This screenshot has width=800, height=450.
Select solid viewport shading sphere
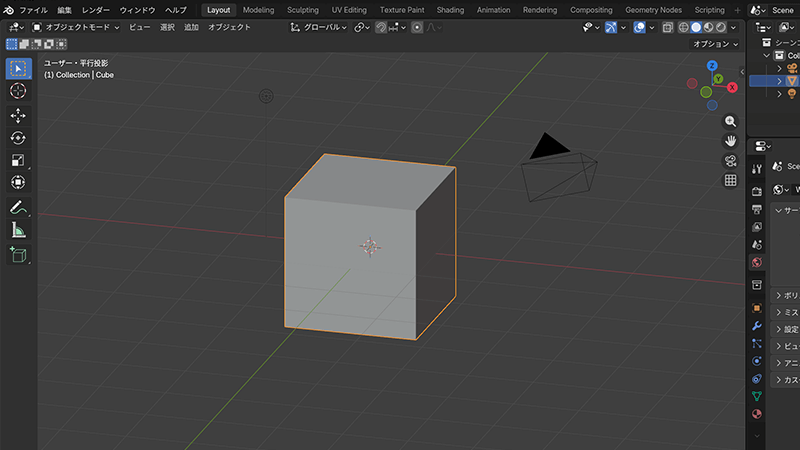(x=697, y=27)
